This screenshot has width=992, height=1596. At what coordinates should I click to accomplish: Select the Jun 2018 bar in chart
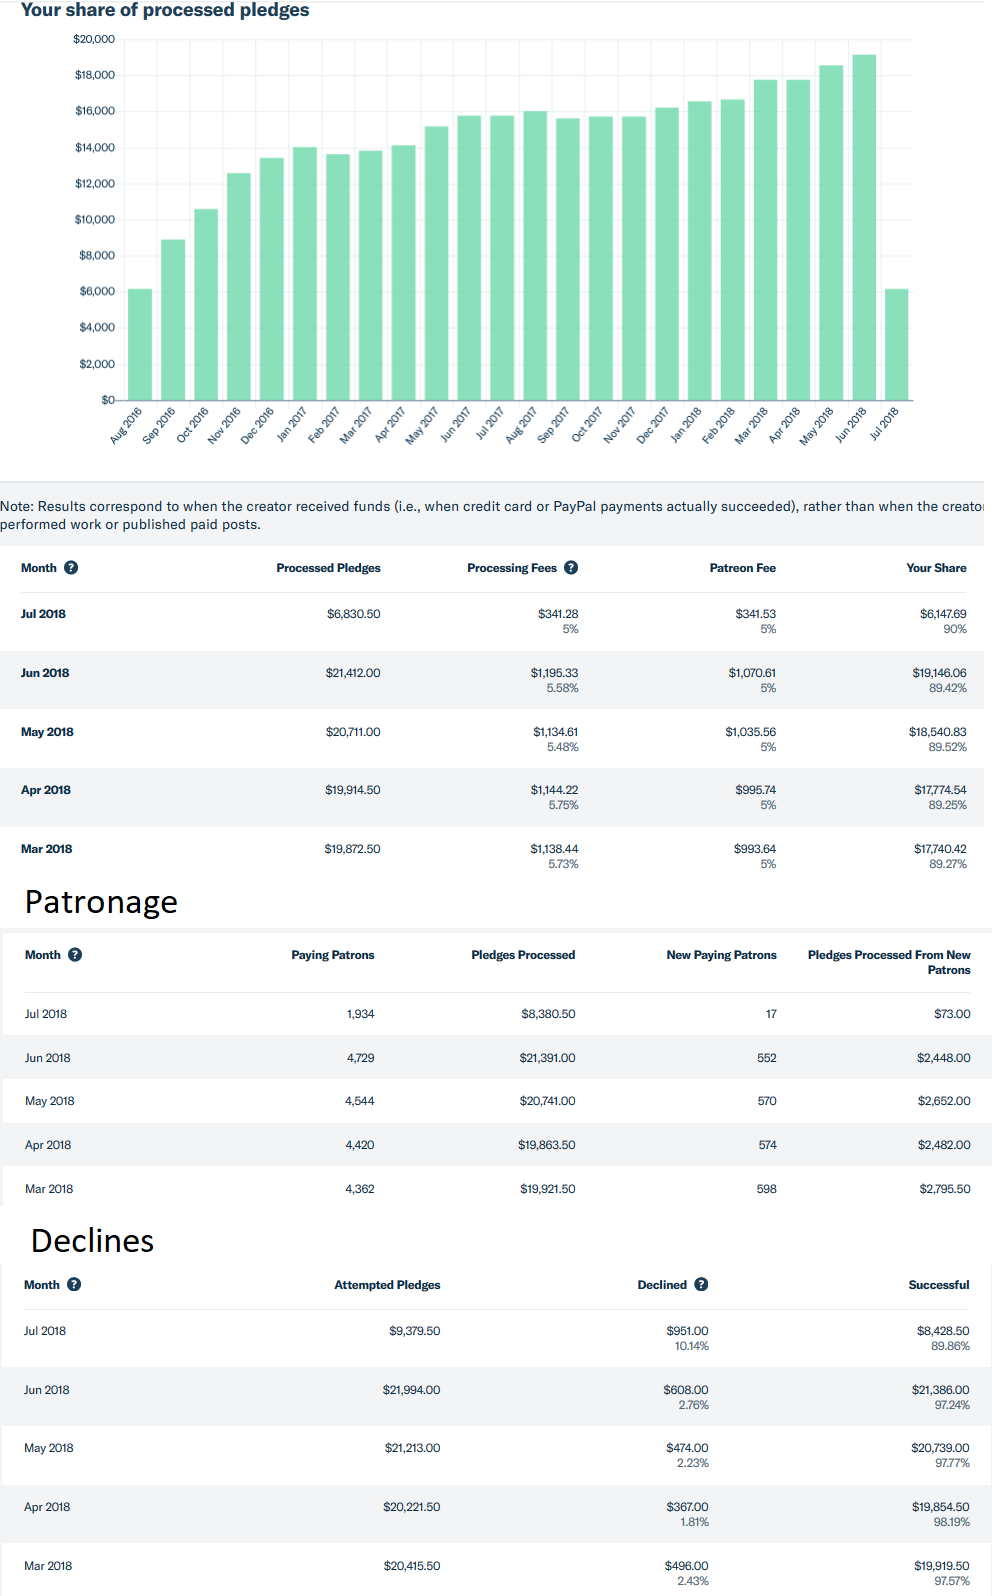pos(864,228)
